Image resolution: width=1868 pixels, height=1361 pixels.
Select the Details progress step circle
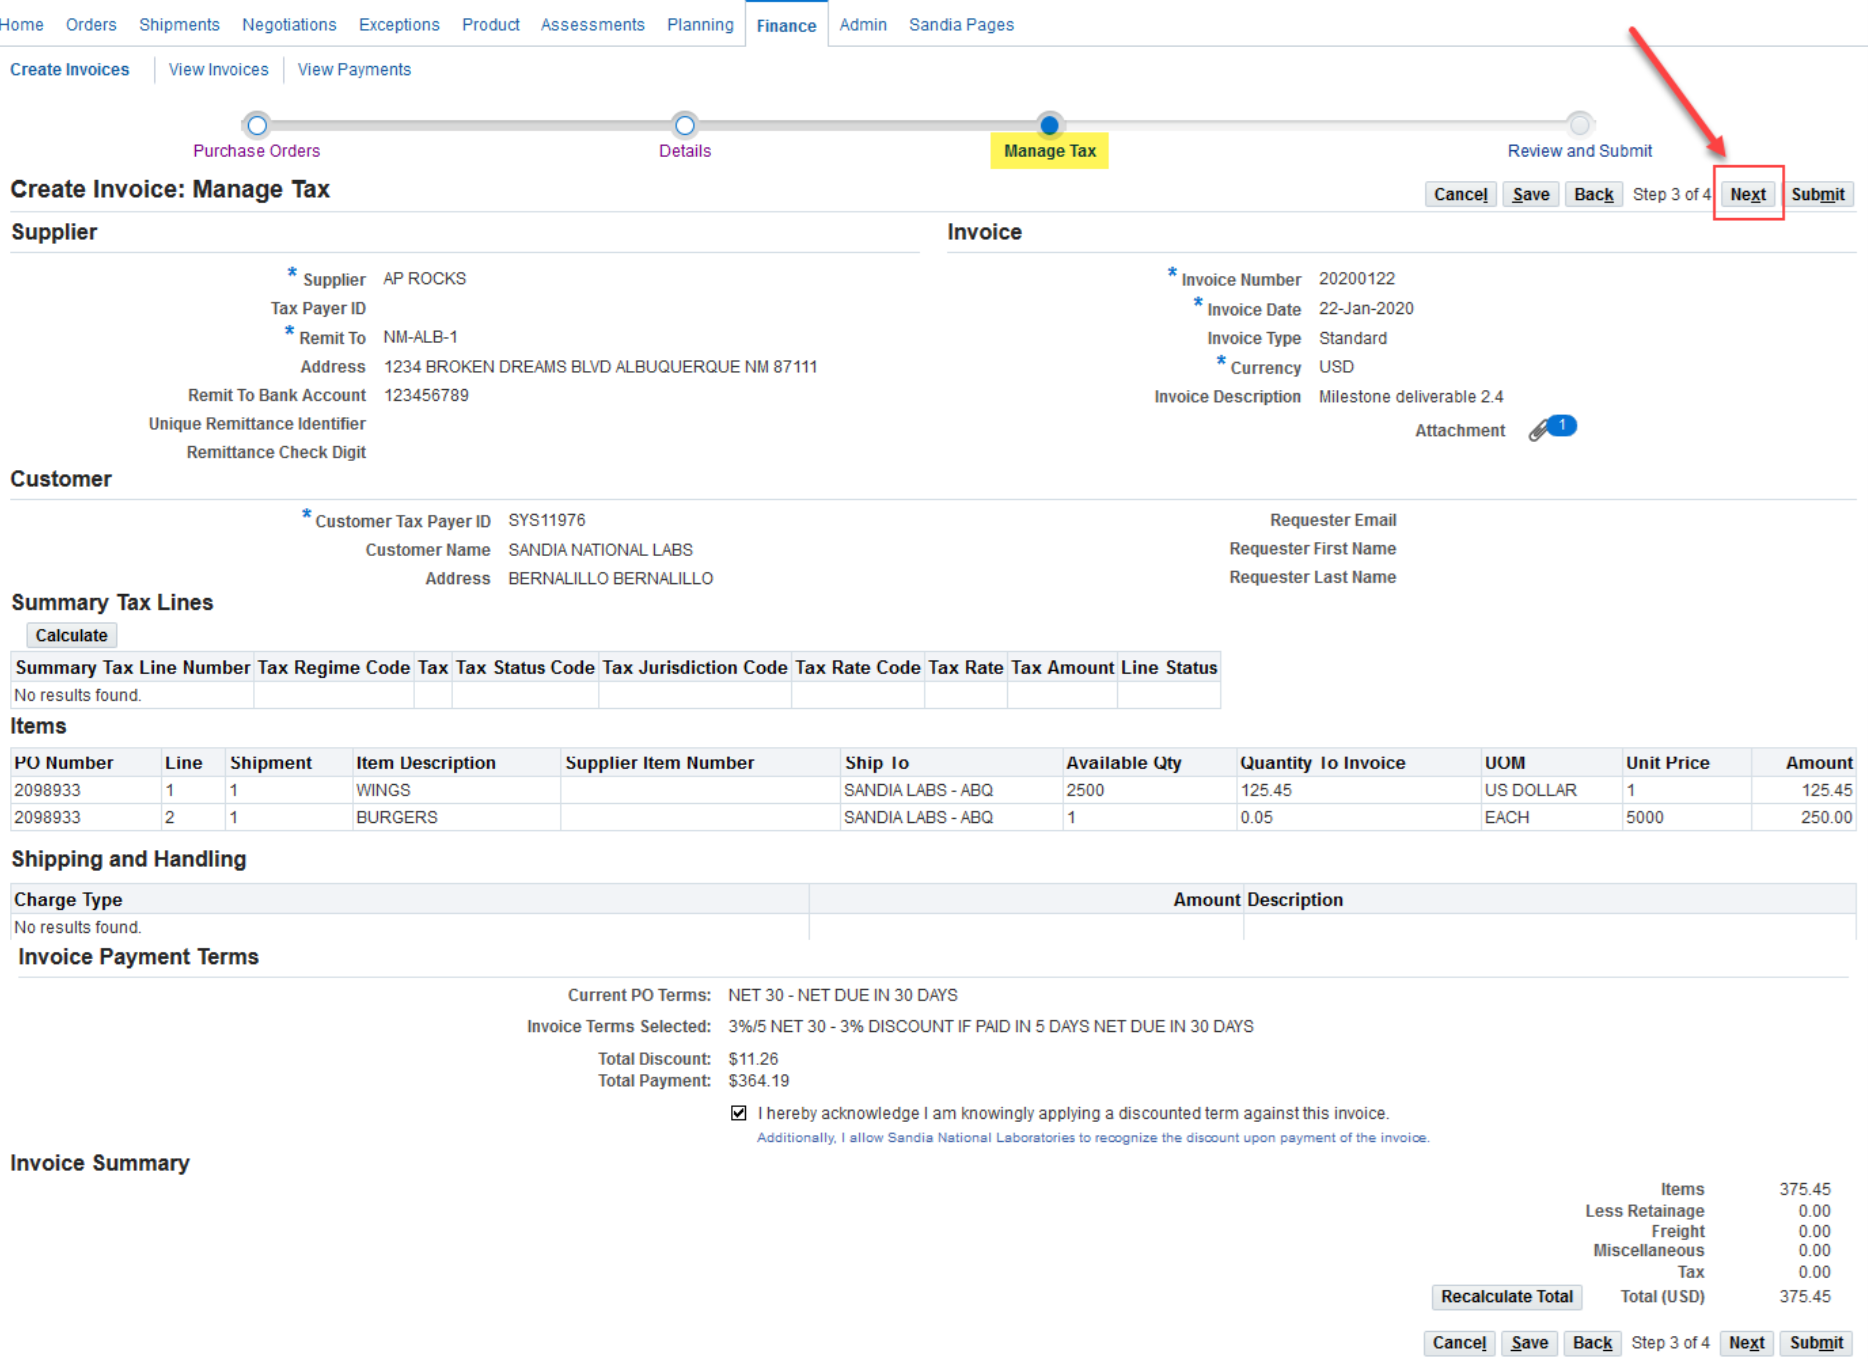684,125
